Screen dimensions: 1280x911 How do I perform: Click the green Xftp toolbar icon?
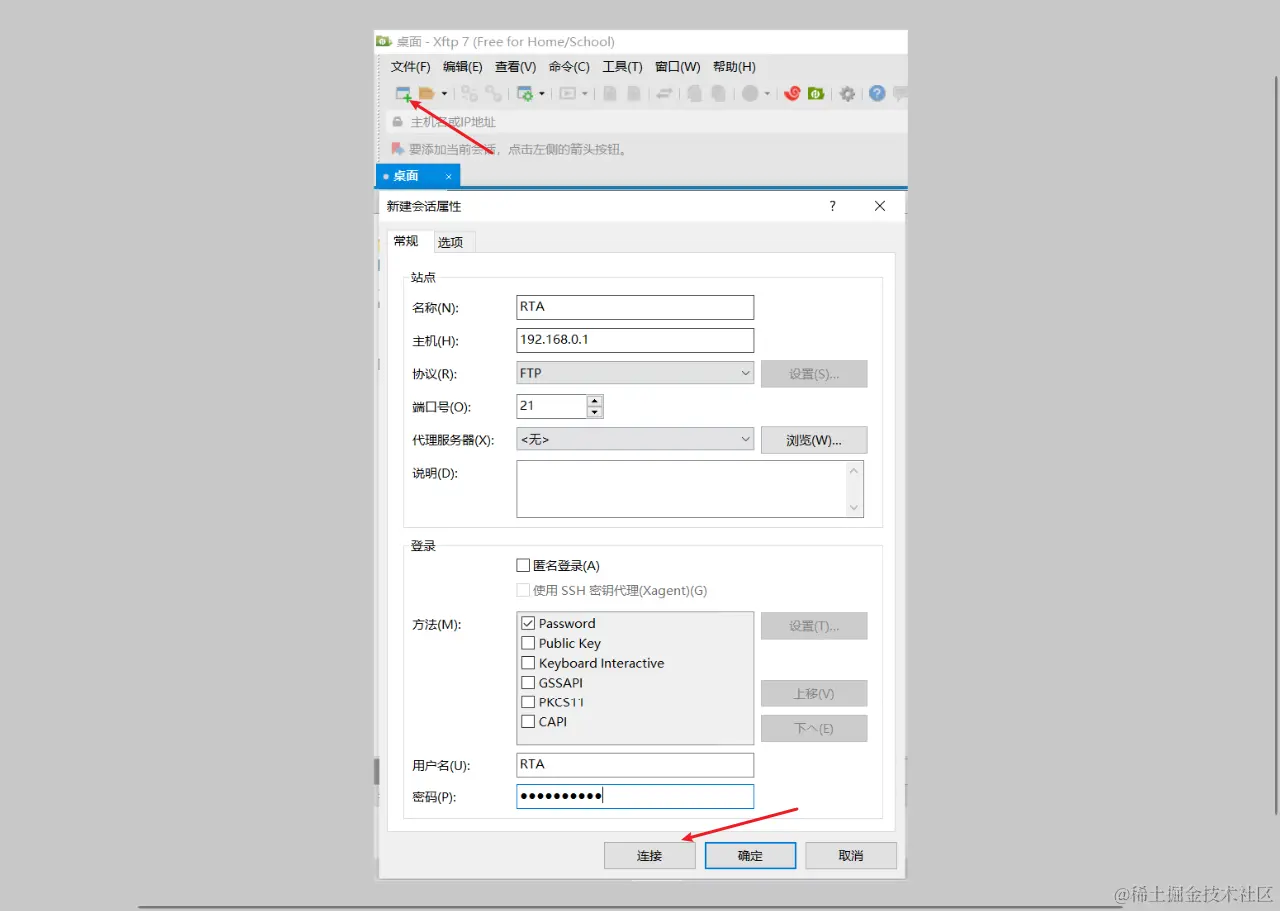tap(816, 94)
